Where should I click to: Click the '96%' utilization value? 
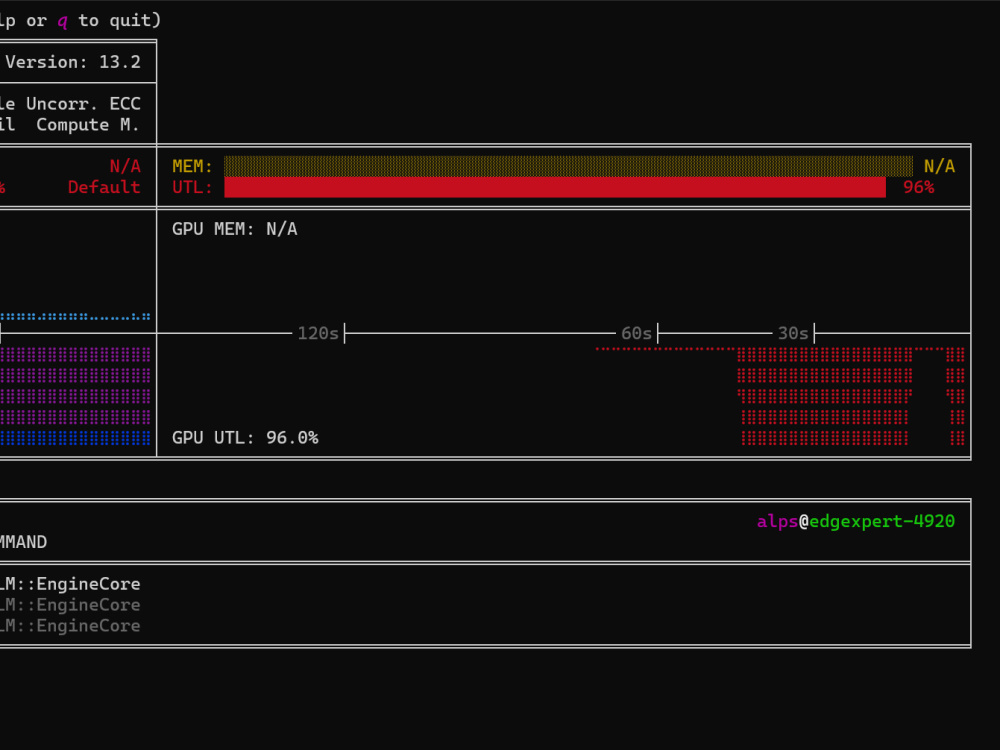[918, 187]
